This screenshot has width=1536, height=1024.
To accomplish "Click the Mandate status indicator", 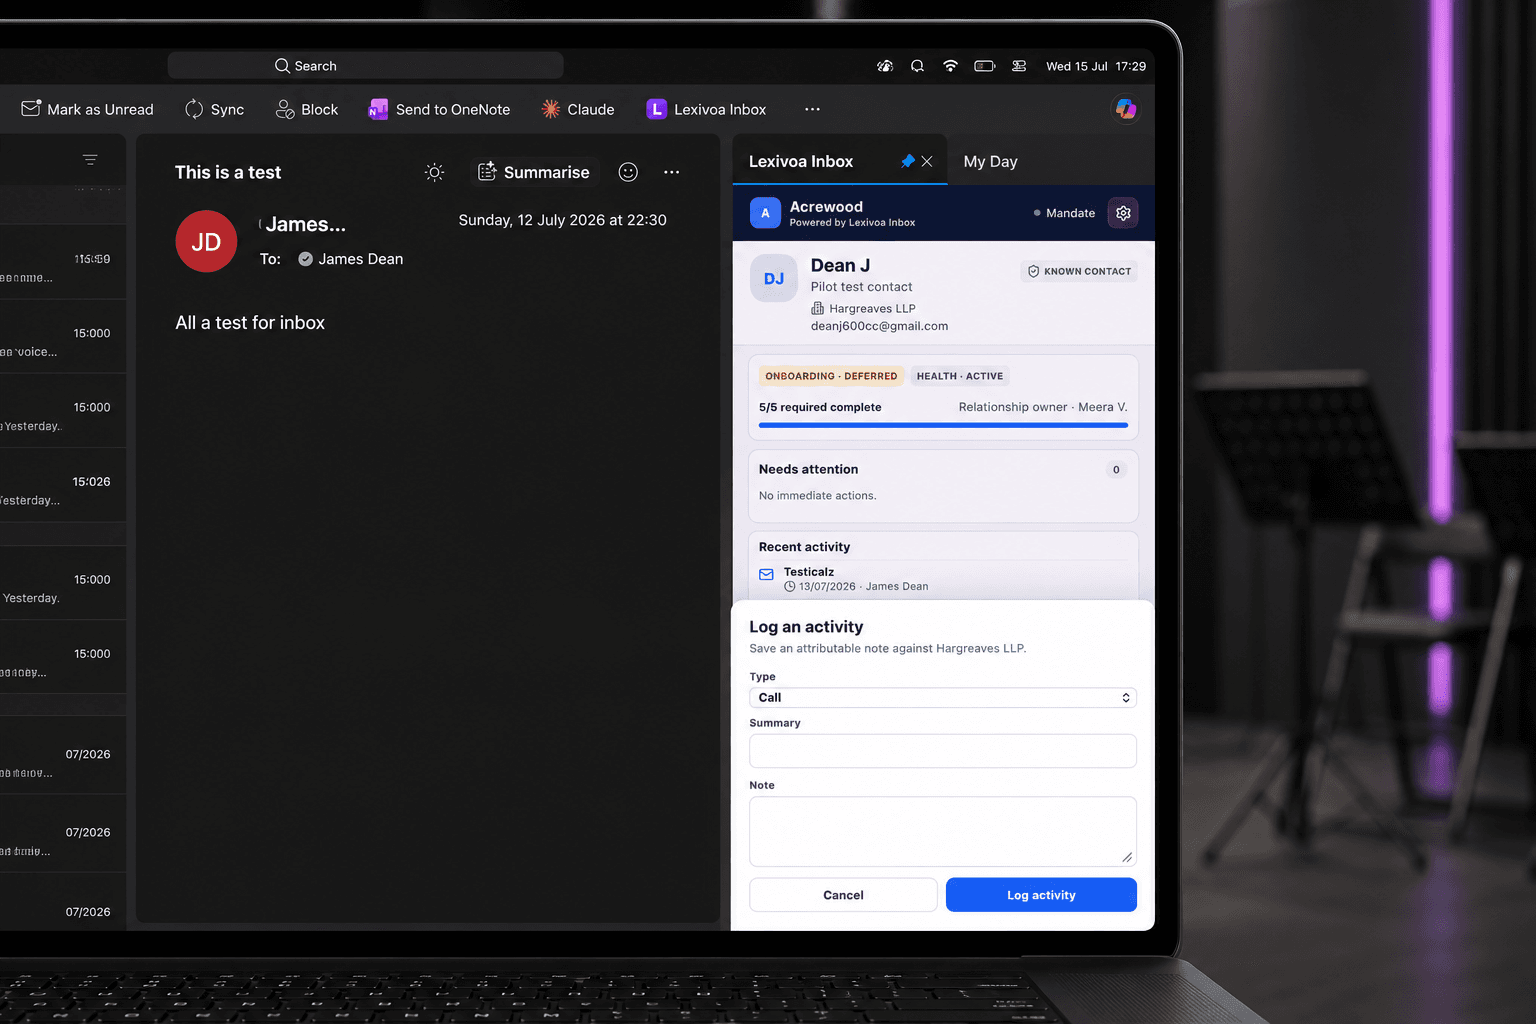I will (1064, 213).
